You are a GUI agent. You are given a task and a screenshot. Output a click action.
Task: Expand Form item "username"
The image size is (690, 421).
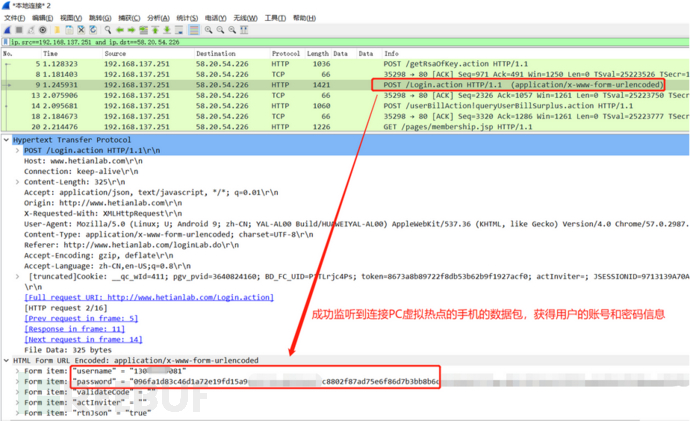tap(17, 371)
